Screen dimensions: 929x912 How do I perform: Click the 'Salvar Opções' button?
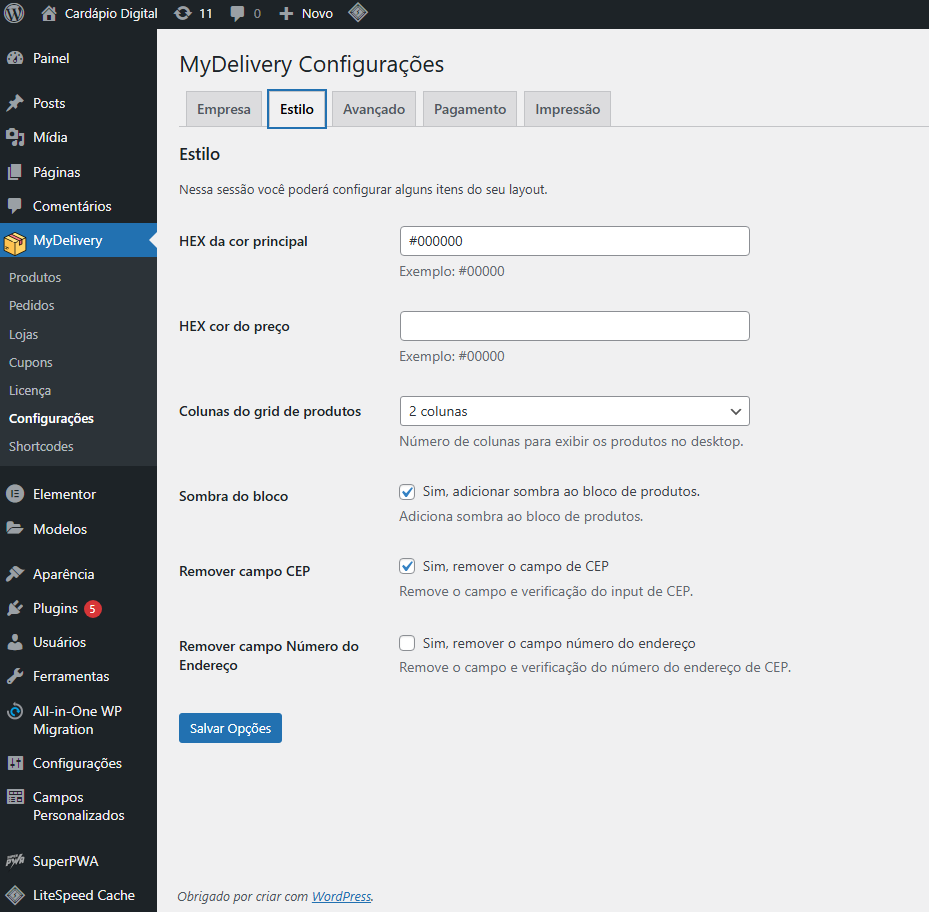pos(230,728)
